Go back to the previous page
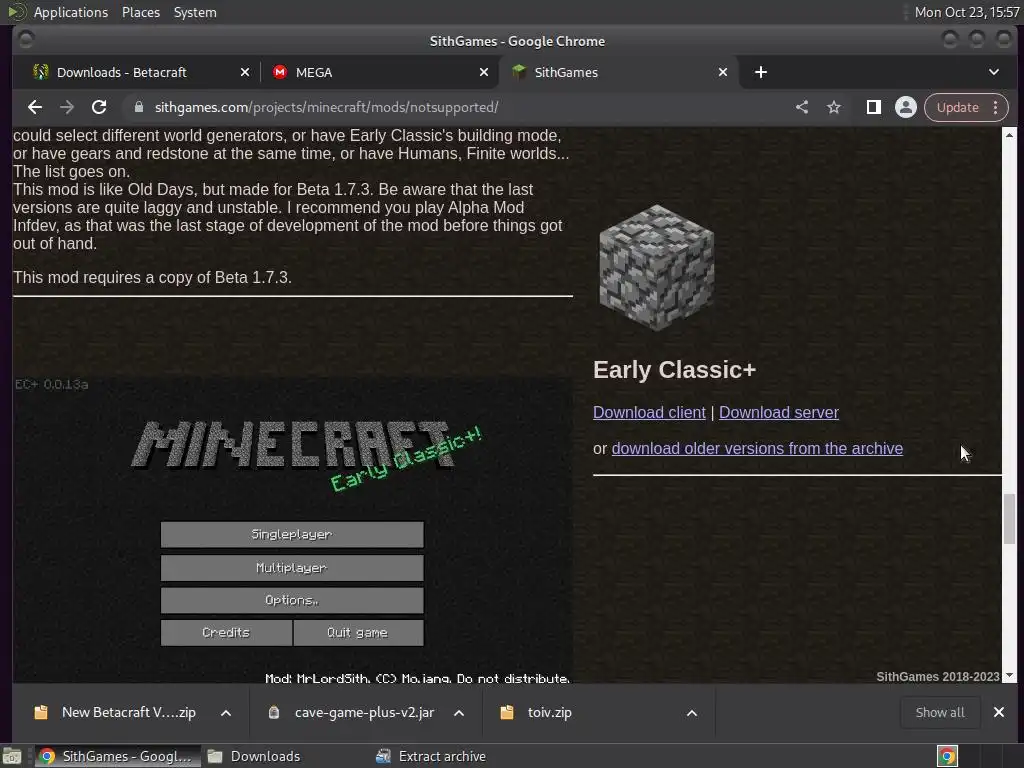 pyautogui.click(x=35, y=107)
